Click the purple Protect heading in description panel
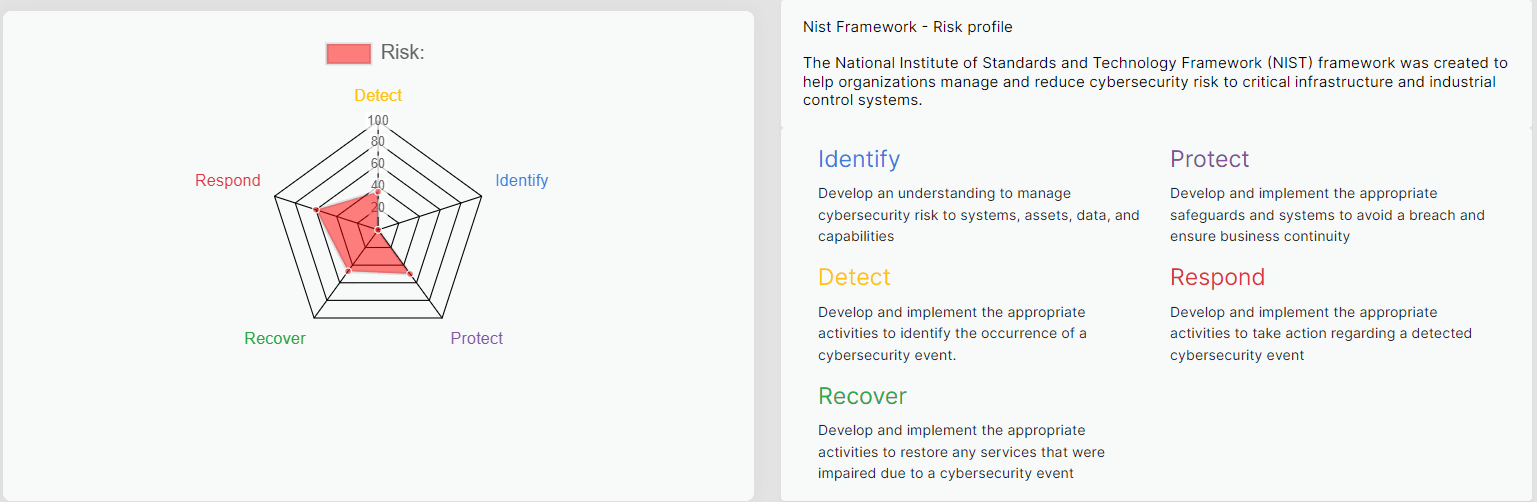Image resolution: width=1537 pixels, height=502 pixels. pyautogui.click(x=1210, y=159)
